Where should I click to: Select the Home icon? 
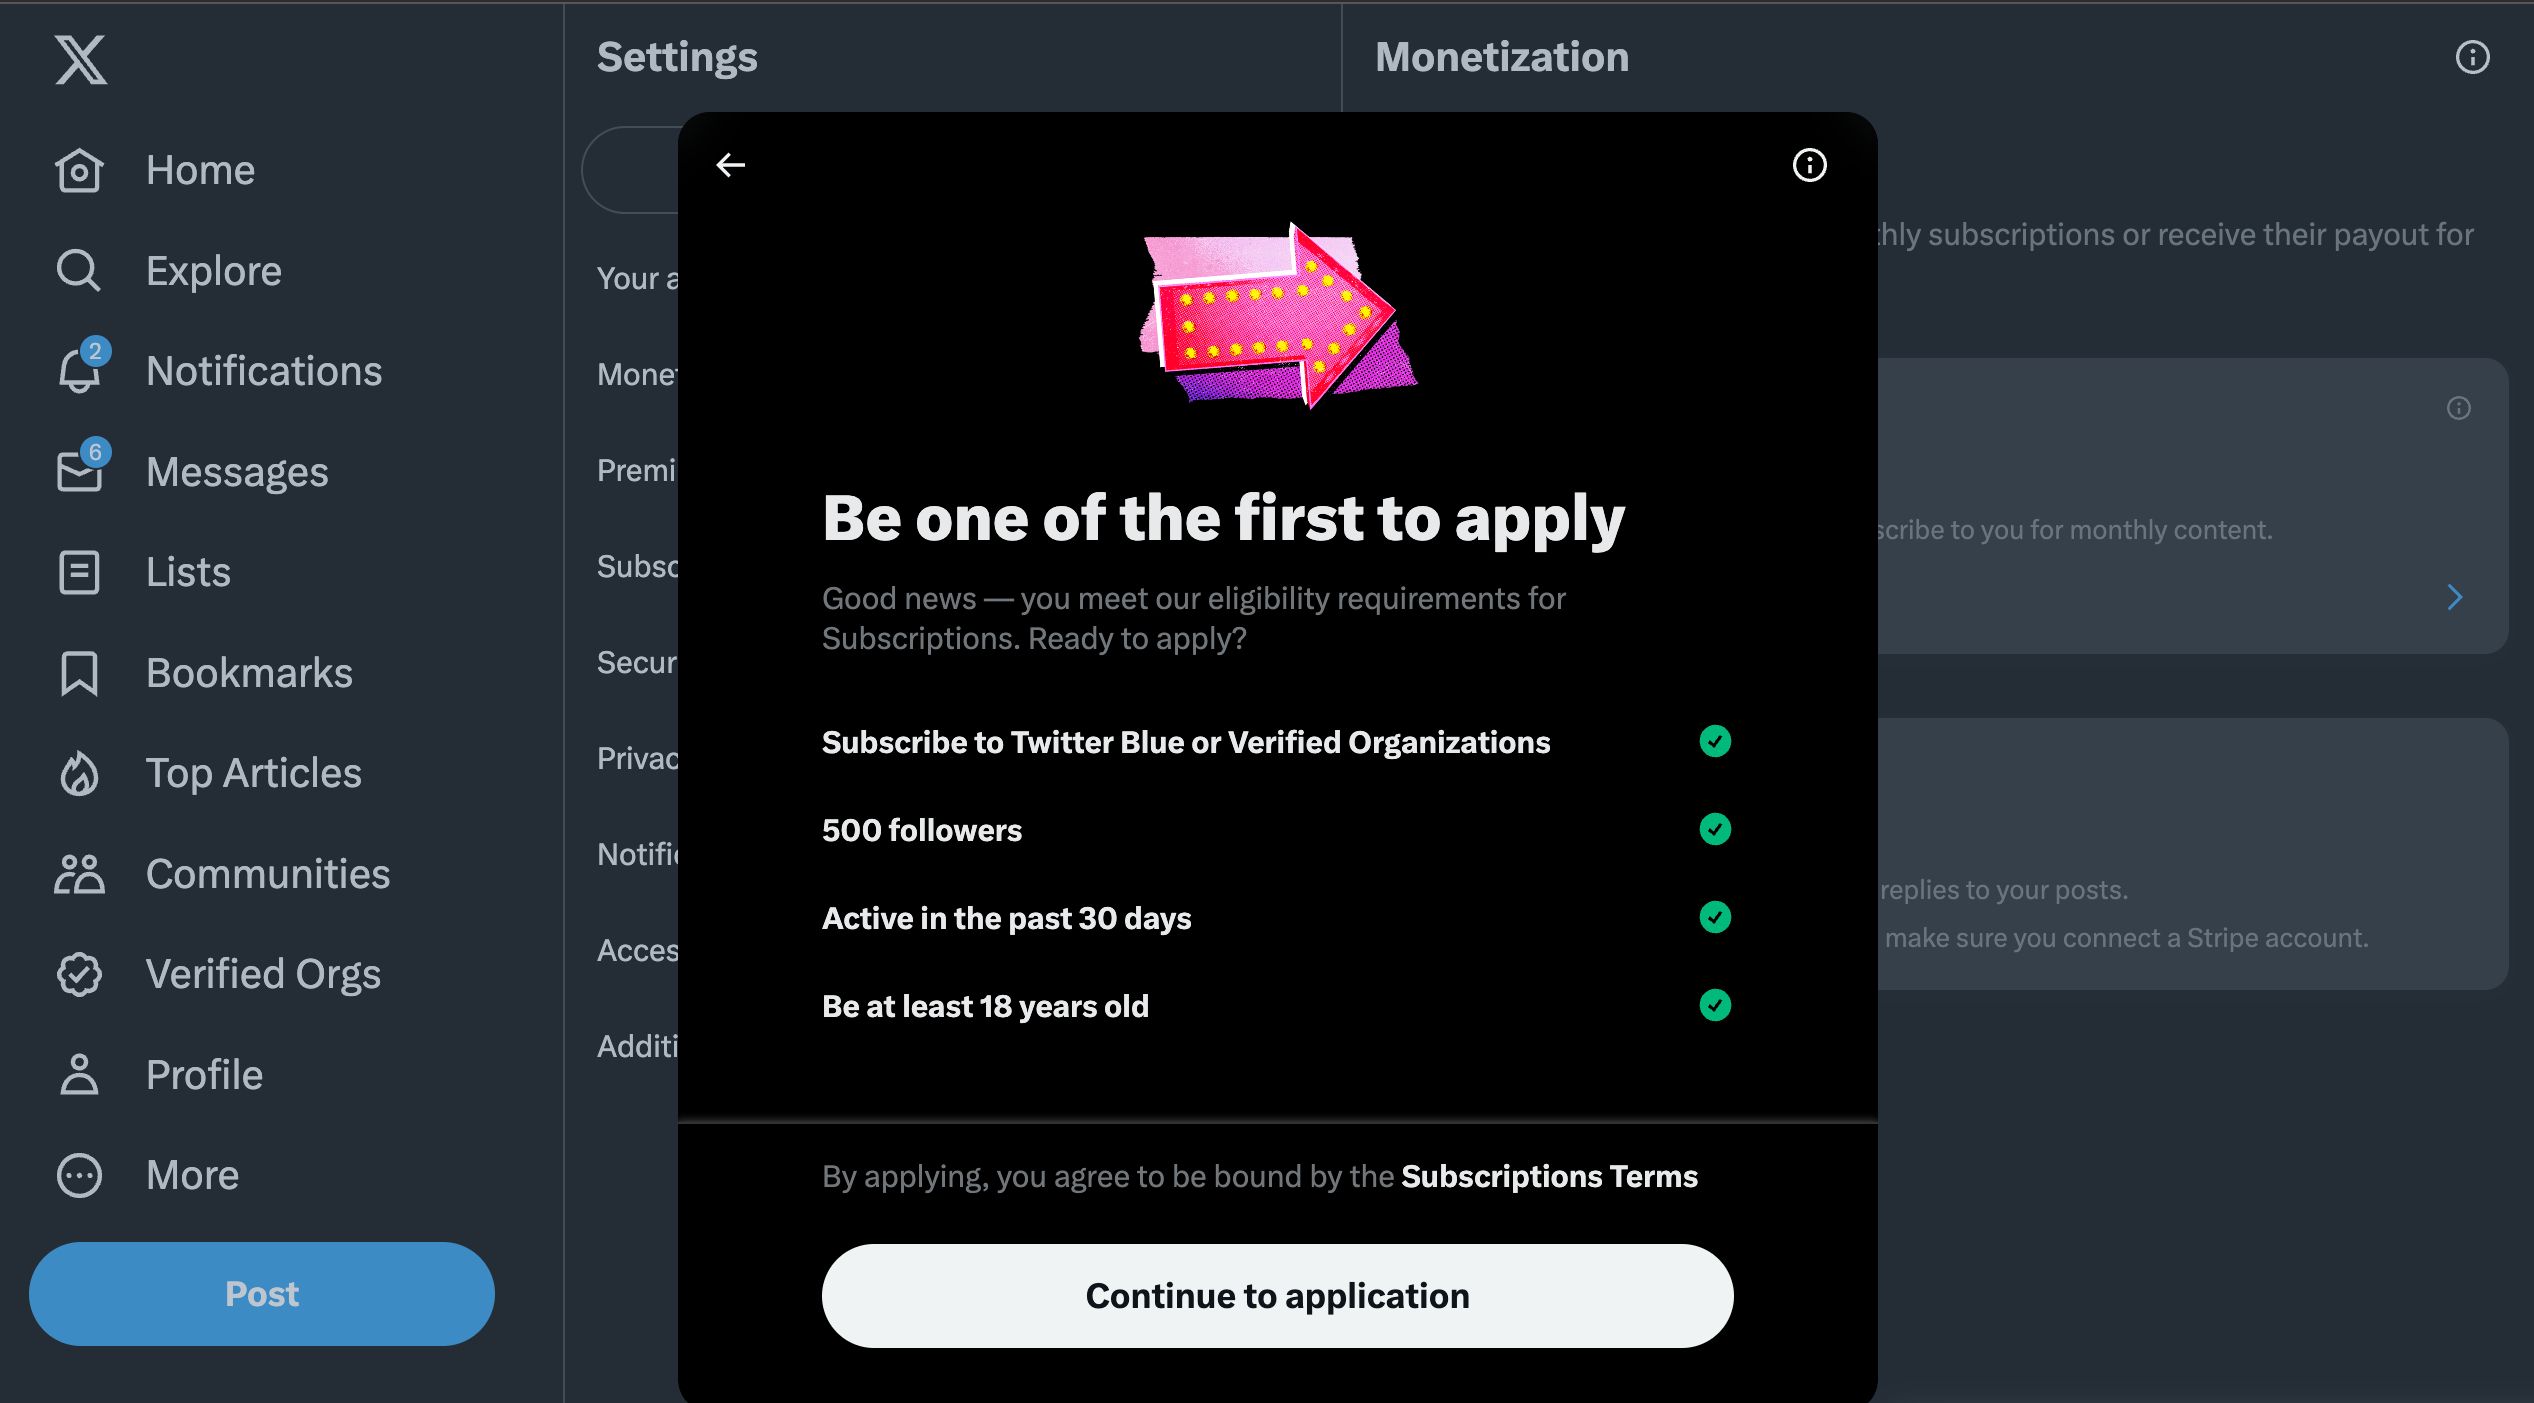[x=80, y=170]
